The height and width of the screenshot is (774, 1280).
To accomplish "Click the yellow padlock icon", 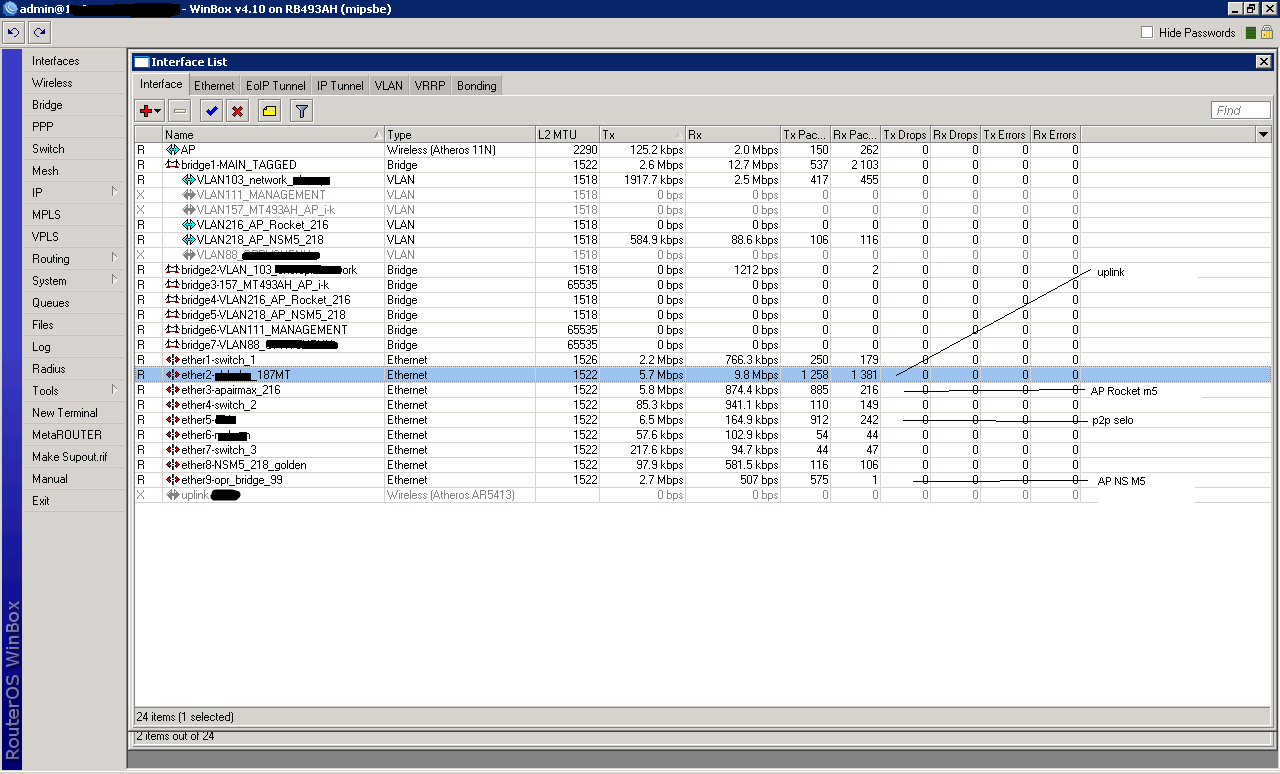I will pos(1266,33).
